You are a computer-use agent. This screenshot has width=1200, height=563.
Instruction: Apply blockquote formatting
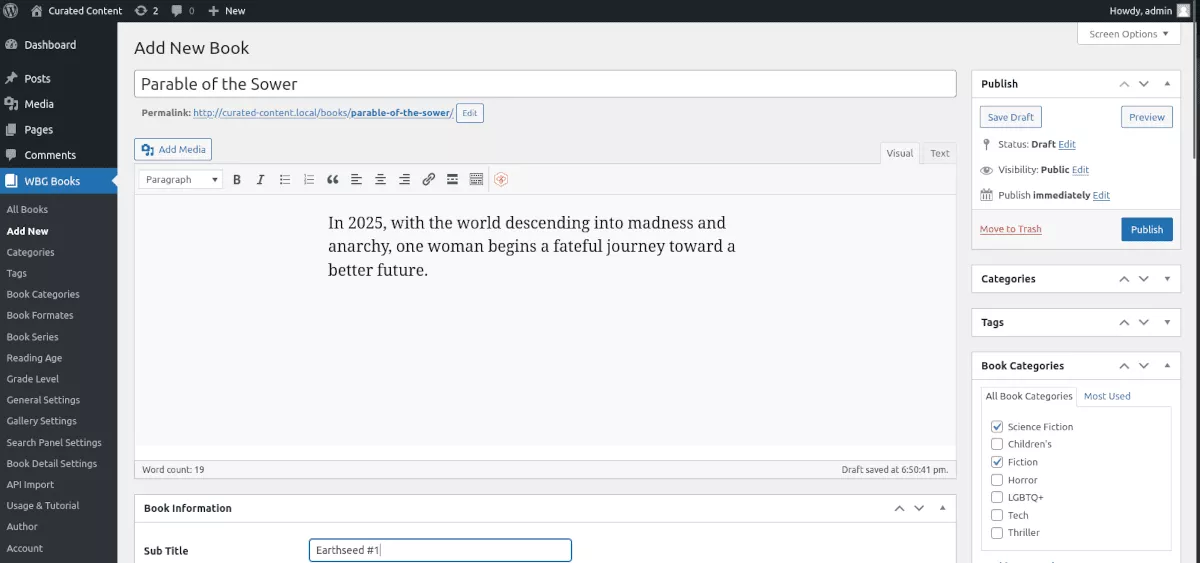333,180
